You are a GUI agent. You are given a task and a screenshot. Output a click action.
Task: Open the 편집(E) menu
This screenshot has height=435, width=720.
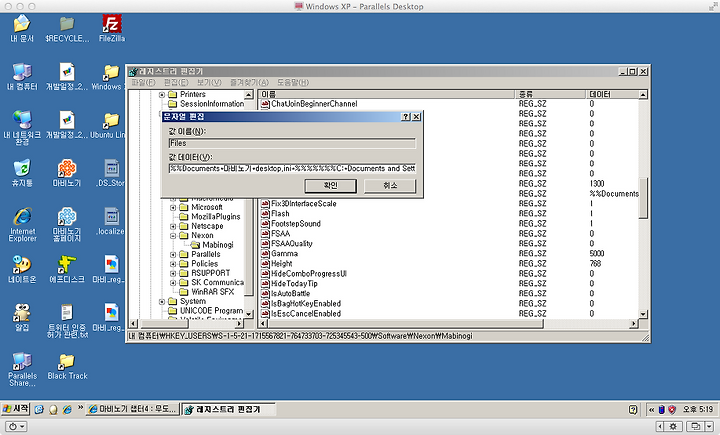click(x=176, y=82)
